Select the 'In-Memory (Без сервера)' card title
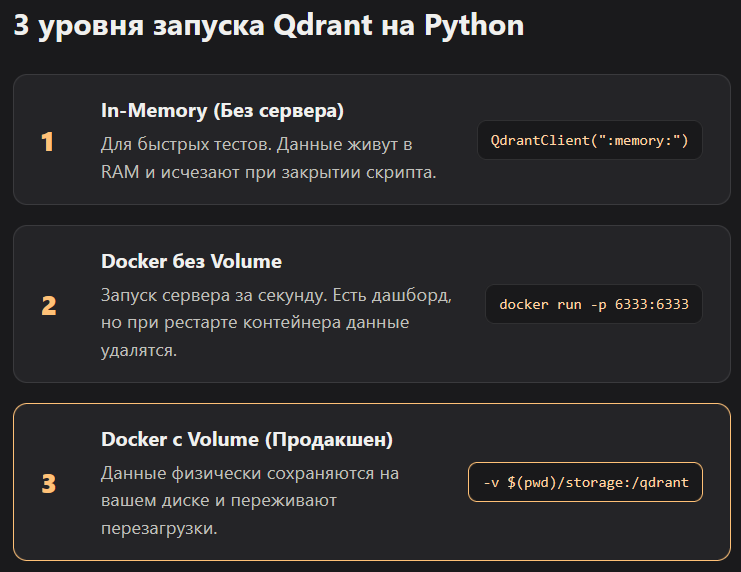The width and height of the screenshot is (741, 572). [x=222, y=111]
